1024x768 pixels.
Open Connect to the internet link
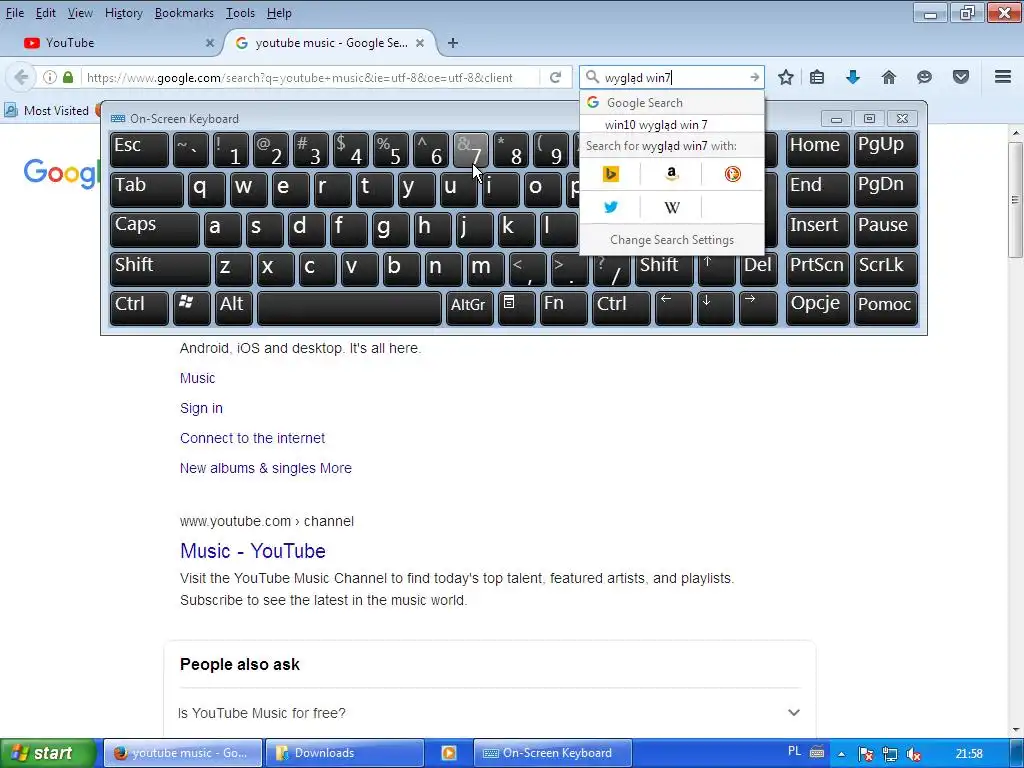coord(252,438)
